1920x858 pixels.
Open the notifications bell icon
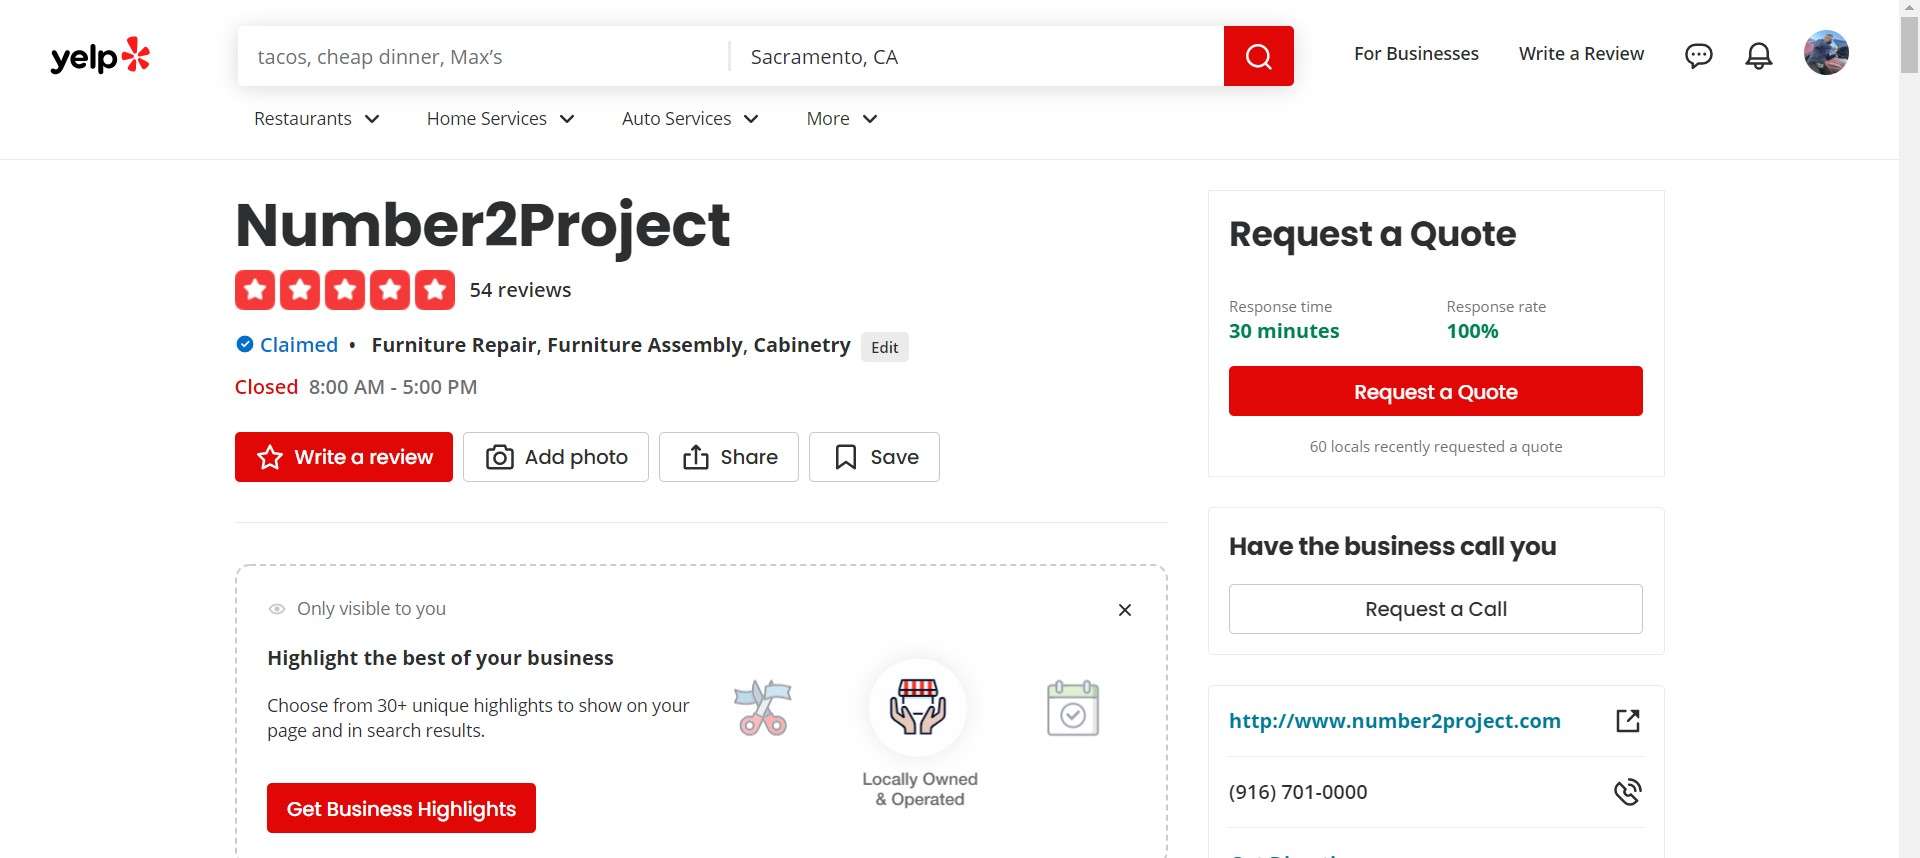1758,55
